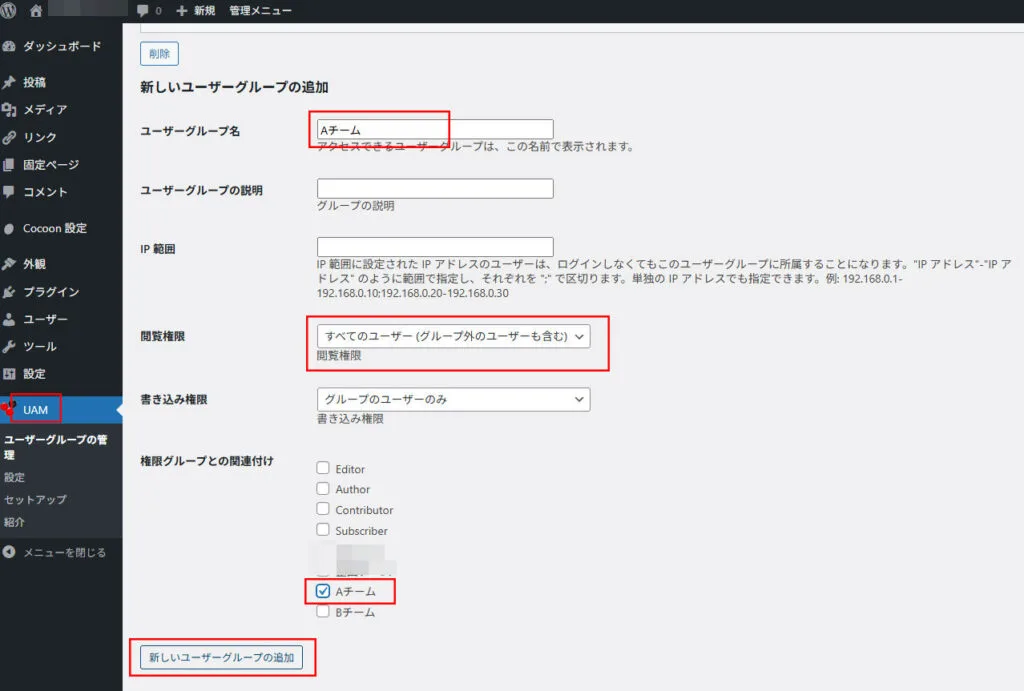Uncheck the Aチーム checkbox

point(323,591)
